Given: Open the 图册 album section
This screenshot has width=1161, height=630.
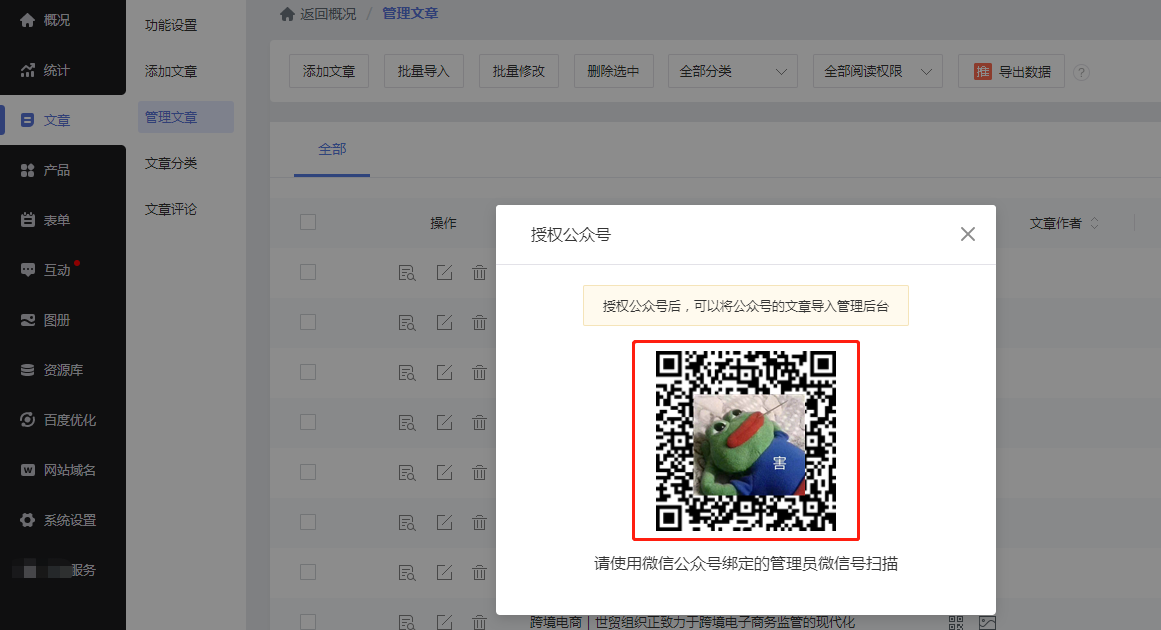Looking at the screenshot, I should click(46, 320).
